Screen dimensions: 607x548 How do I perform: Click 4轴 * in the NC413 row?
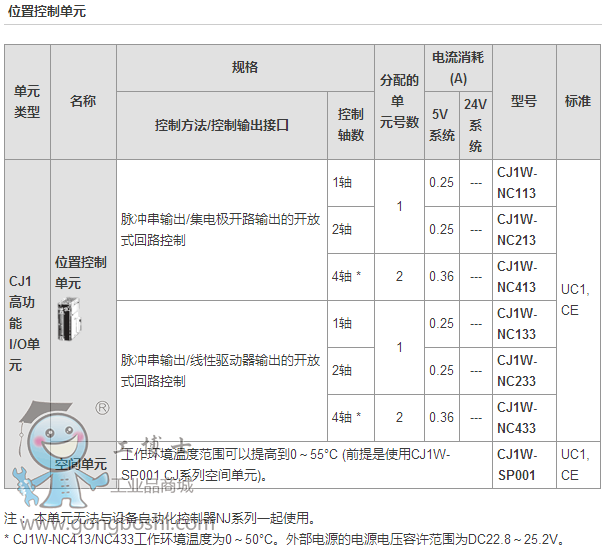346,276
